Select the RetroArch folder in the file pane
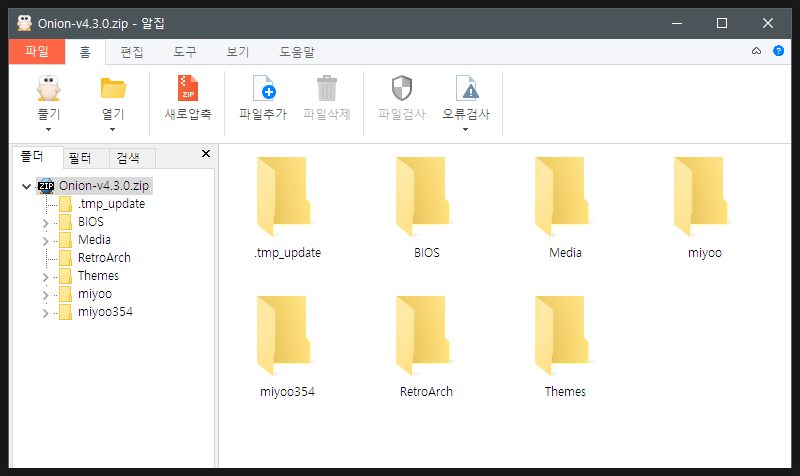 coord(427,346)
